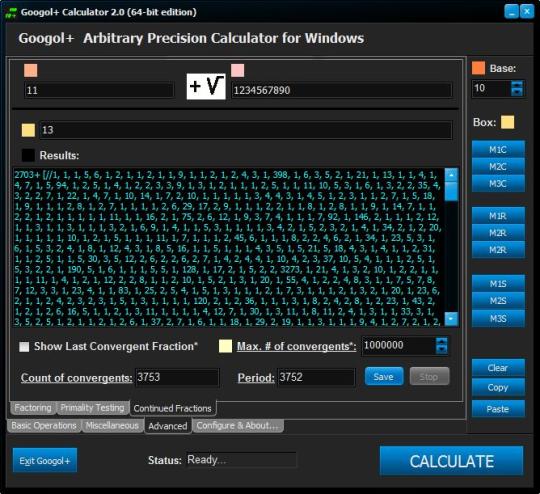Save the continued fraction results
540x494 pixels.
pos(384,377)
